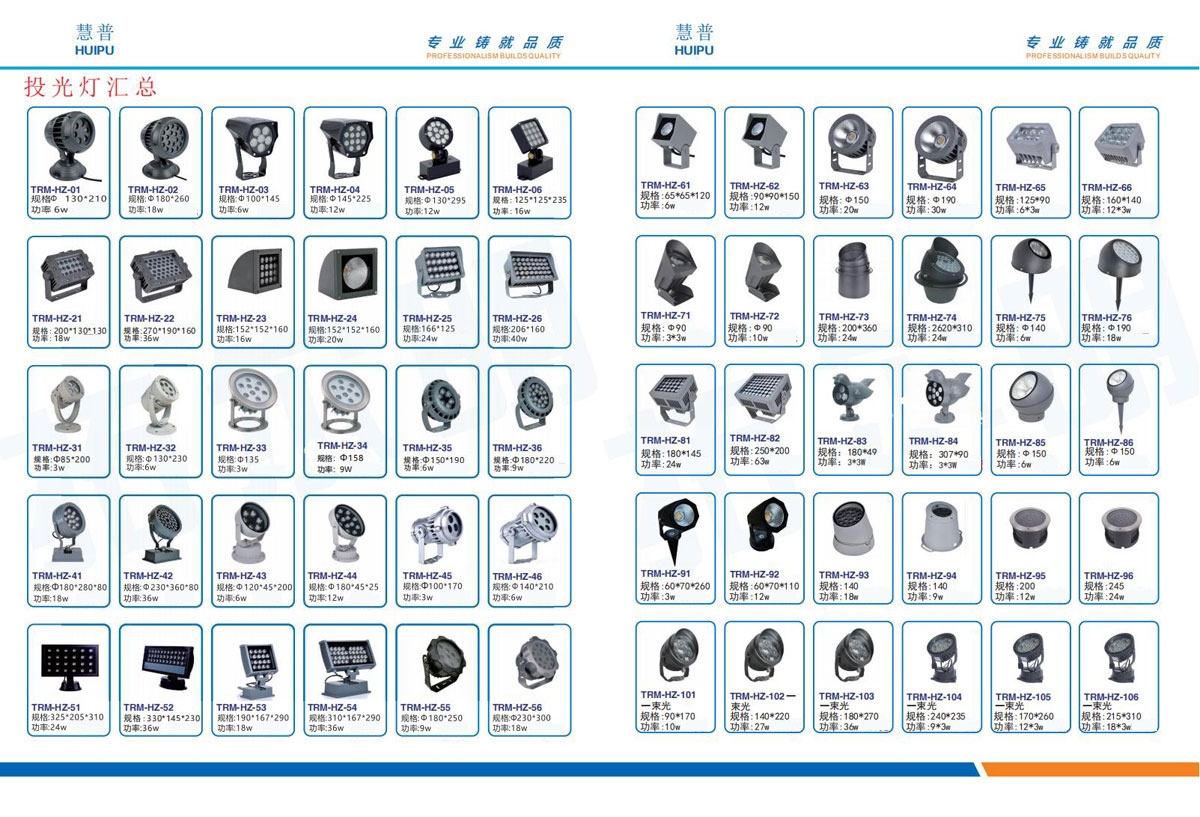This screenshot has height=817, width=1200.
Task: Open the TRM-HZ-76 18w spike lamp
Action: (1119, 273)
